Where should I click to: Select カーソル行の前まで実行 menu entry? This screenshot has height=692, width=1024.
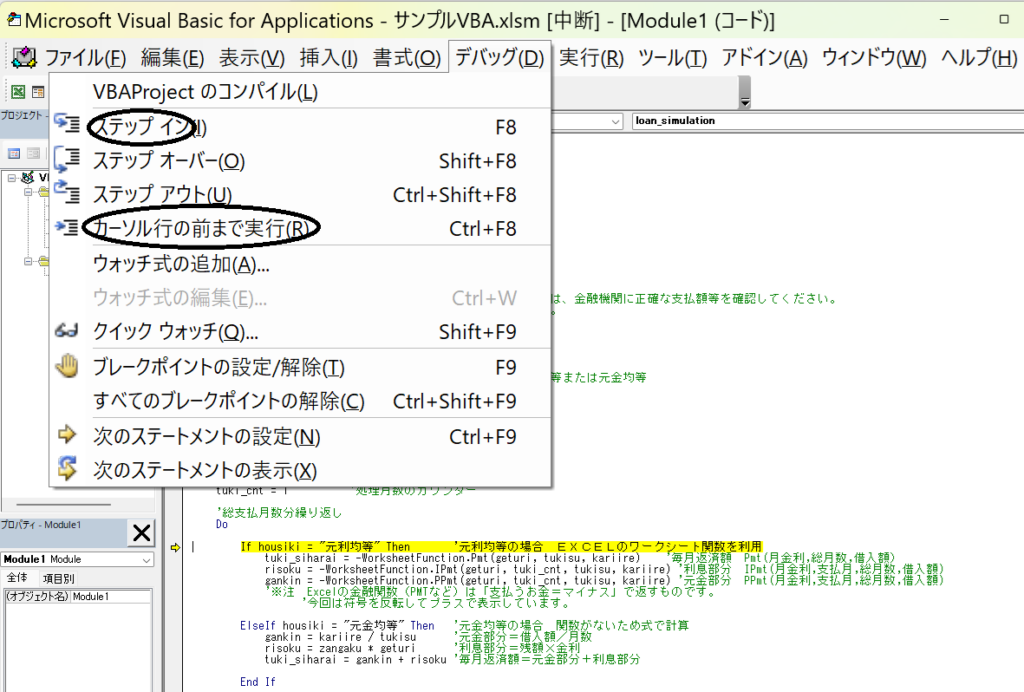coord(201,229)
